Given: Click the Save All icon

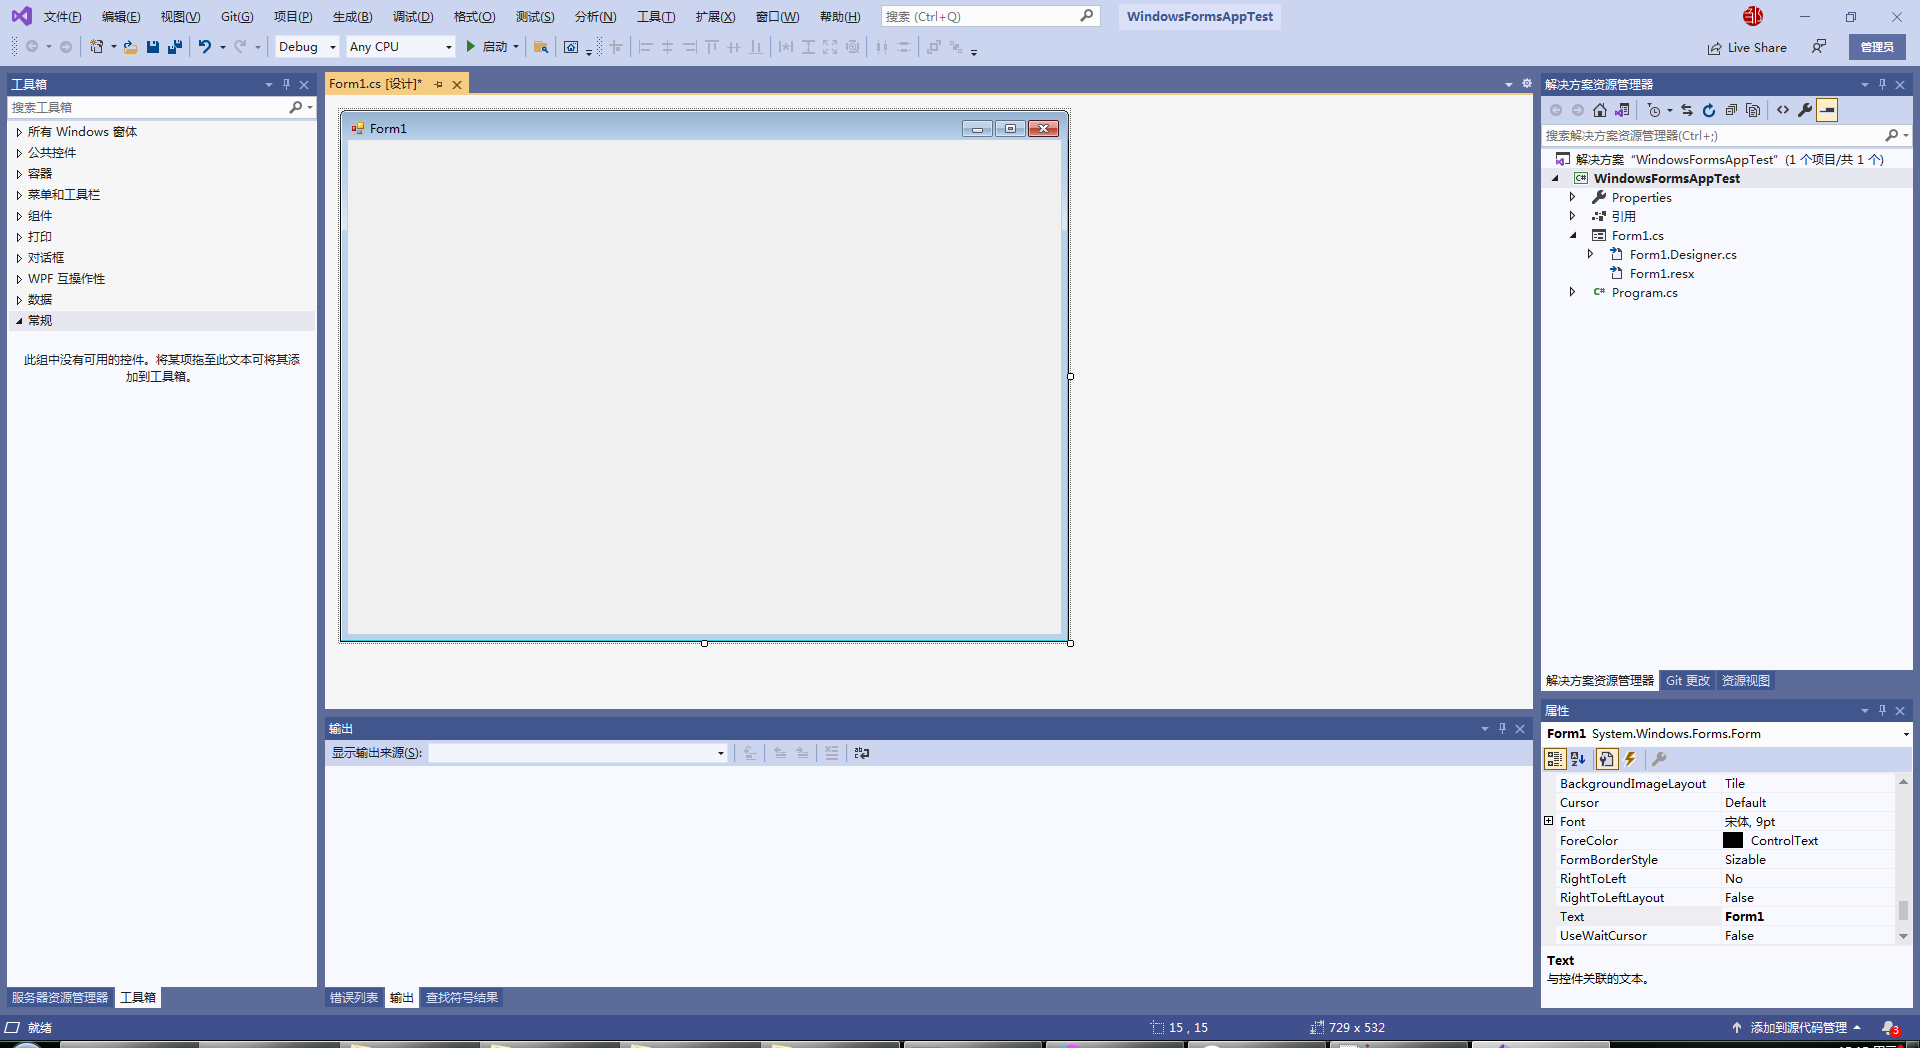Looking at the screenshot, I should 175,47.
